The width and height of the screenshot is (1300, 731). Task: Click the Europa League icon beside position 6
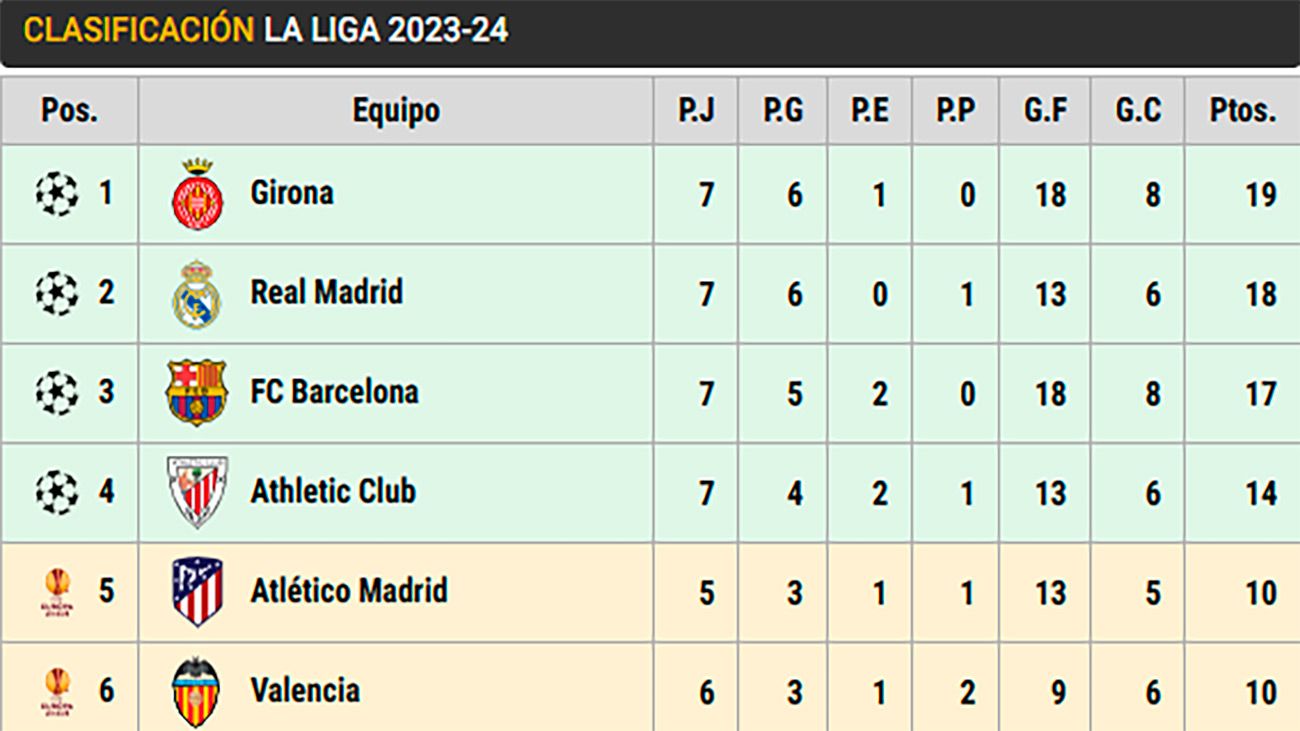[x=57, y=692]
